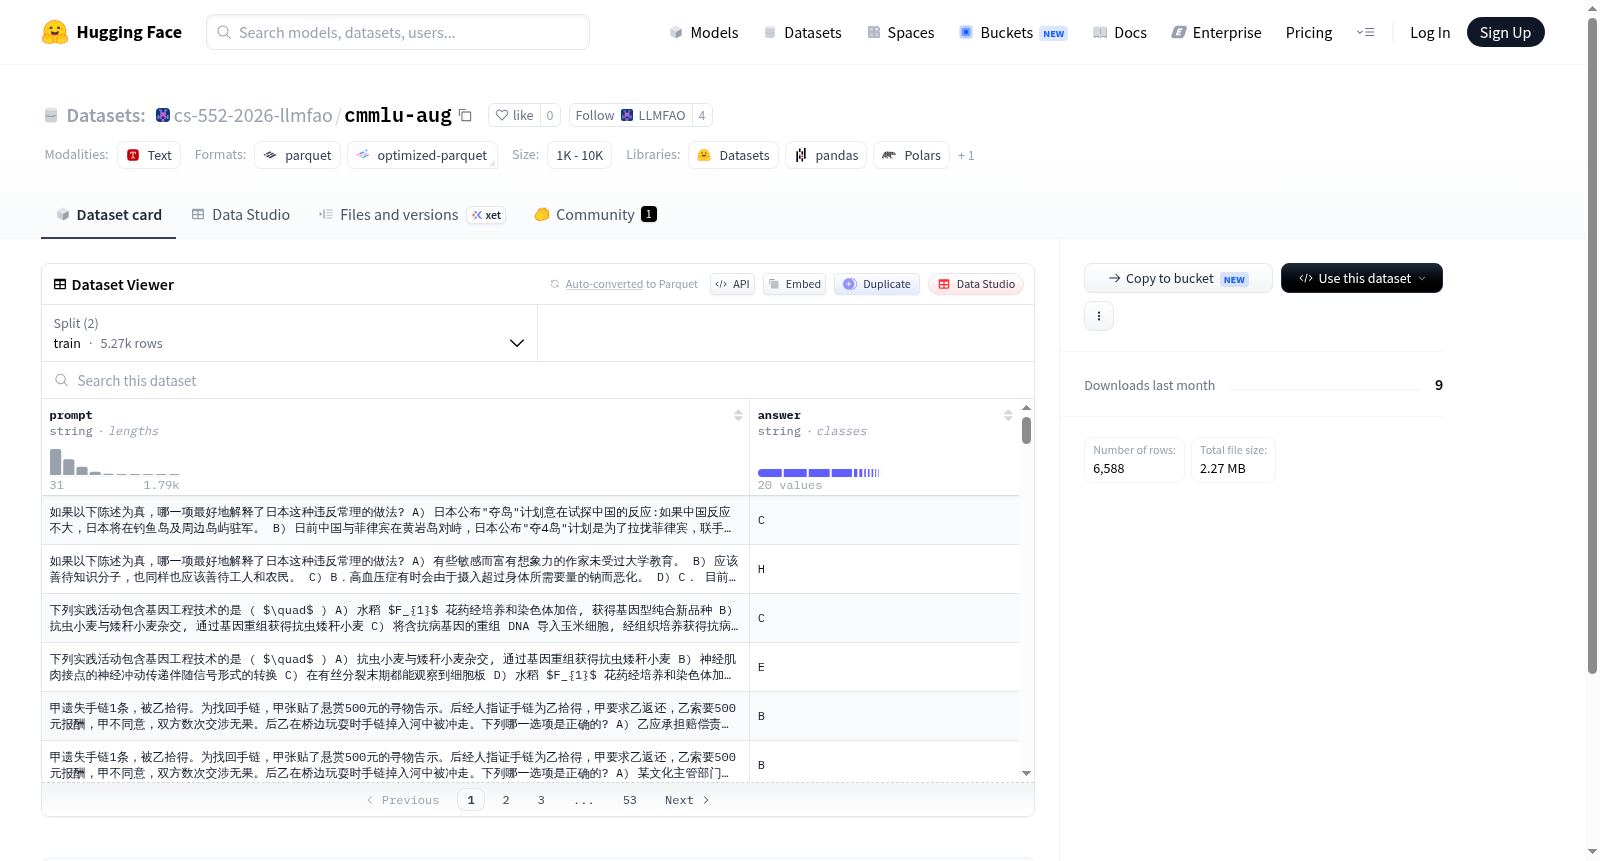
Task: Click the Dataset Viewer table icon
Action: [x=60, y=284]
